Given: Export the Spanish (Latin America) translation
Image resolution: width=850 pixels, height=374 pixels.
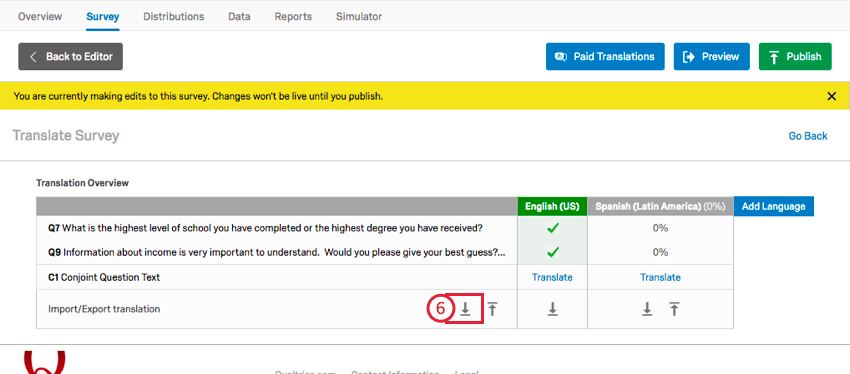Looking at the screenshot, I should coord(647,309).
